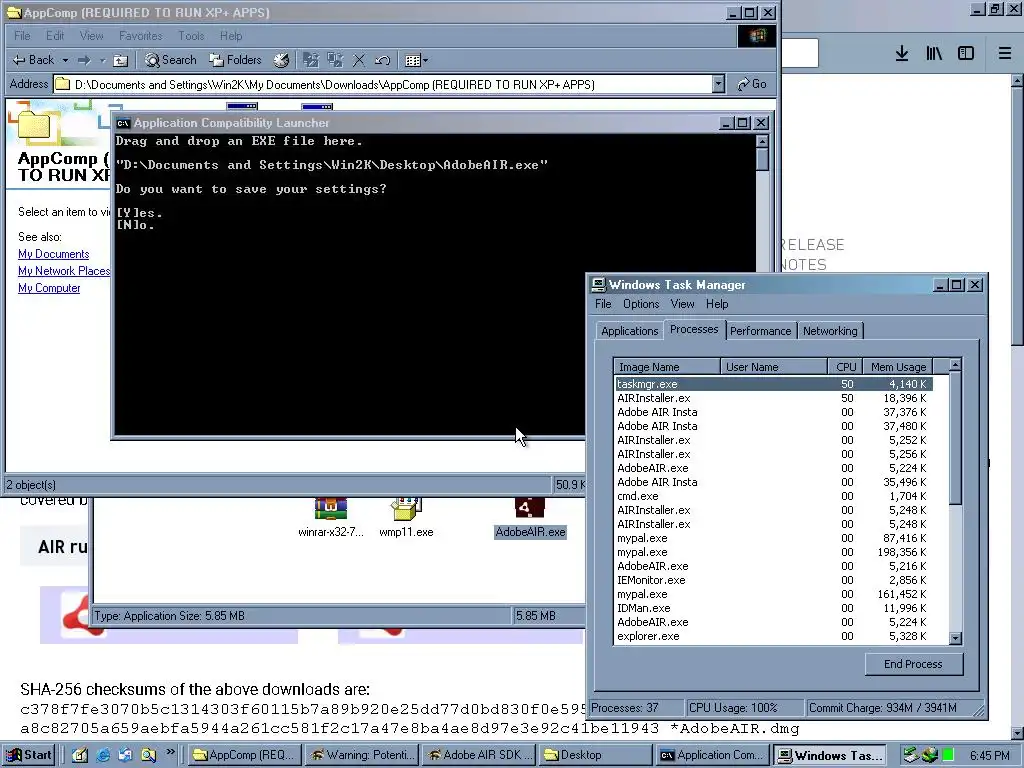
Task: Open the Tools menu in AppComp explorer
Action: point(191,36)
